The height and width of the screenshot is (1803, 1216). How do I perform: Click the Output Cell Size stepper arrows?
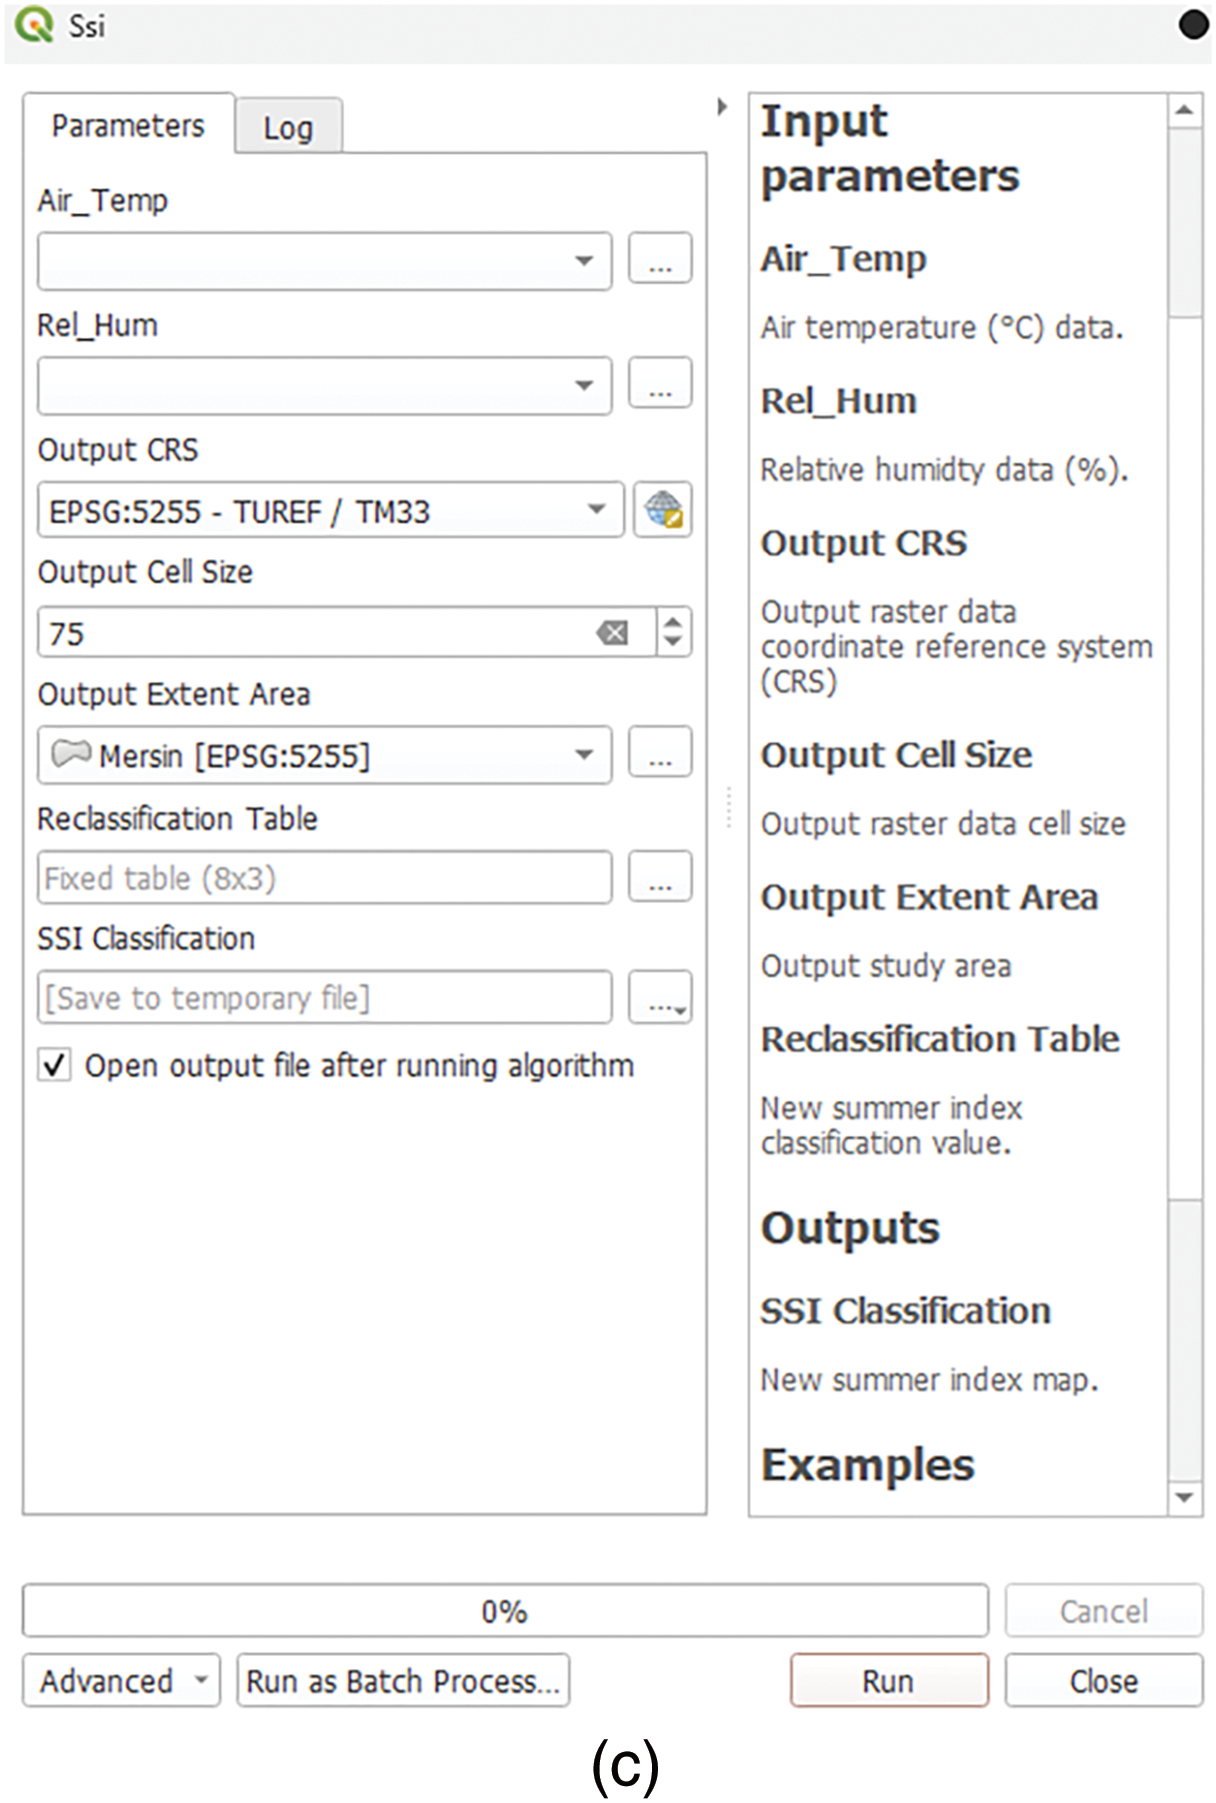pyautogui.click(x=673, y=632)
